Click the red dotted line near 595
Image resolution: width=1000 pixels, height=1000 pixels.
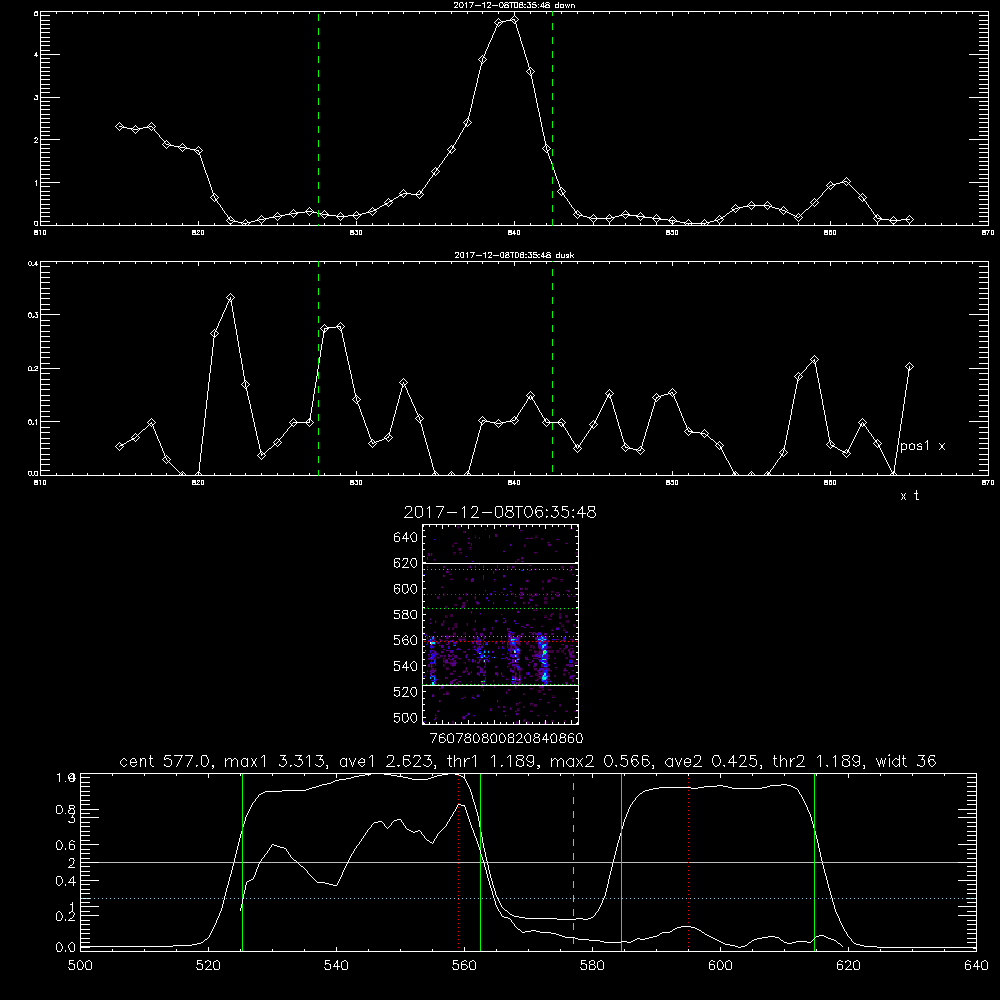coord(689,861)
